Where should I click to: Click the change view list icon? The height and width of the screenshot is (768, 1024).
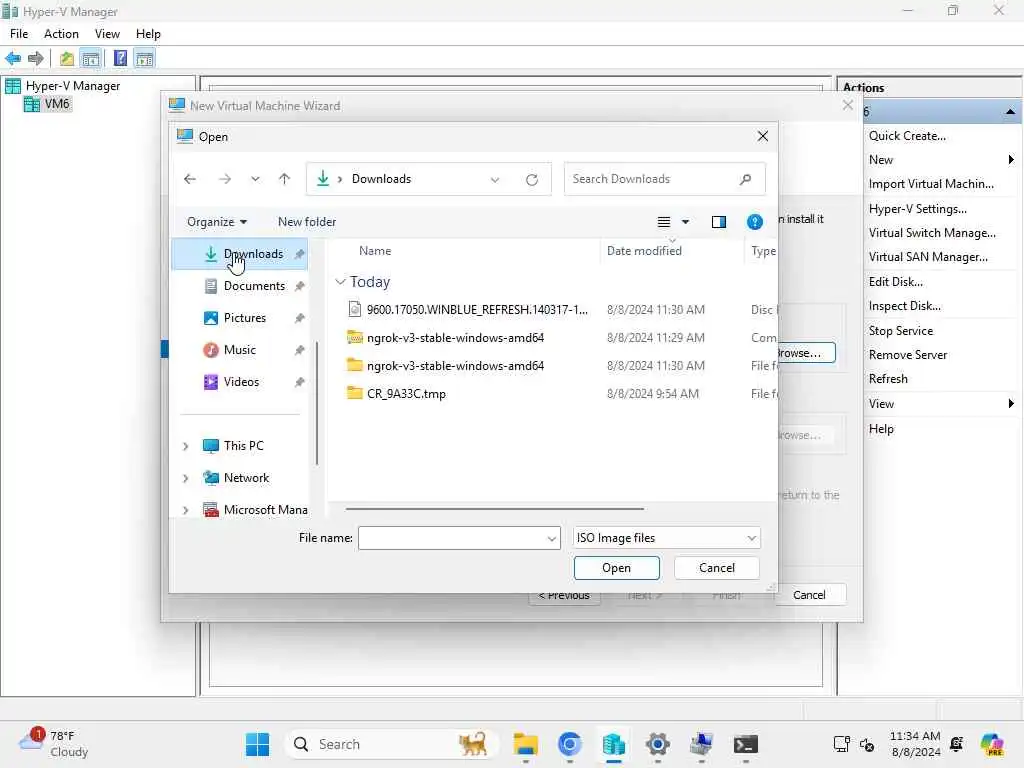[664, 222]
